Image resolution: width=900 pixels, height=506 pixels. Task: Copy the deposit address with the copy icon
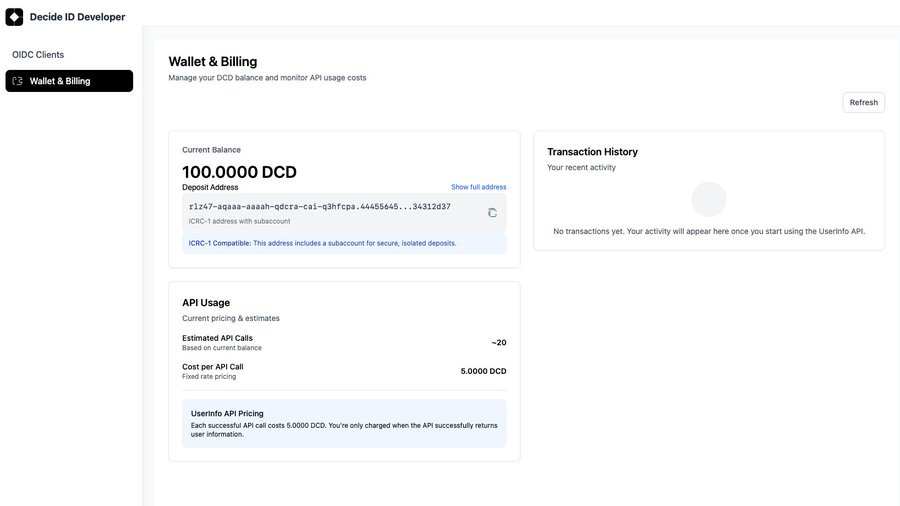pyautogui.click(x=492, y=213)
